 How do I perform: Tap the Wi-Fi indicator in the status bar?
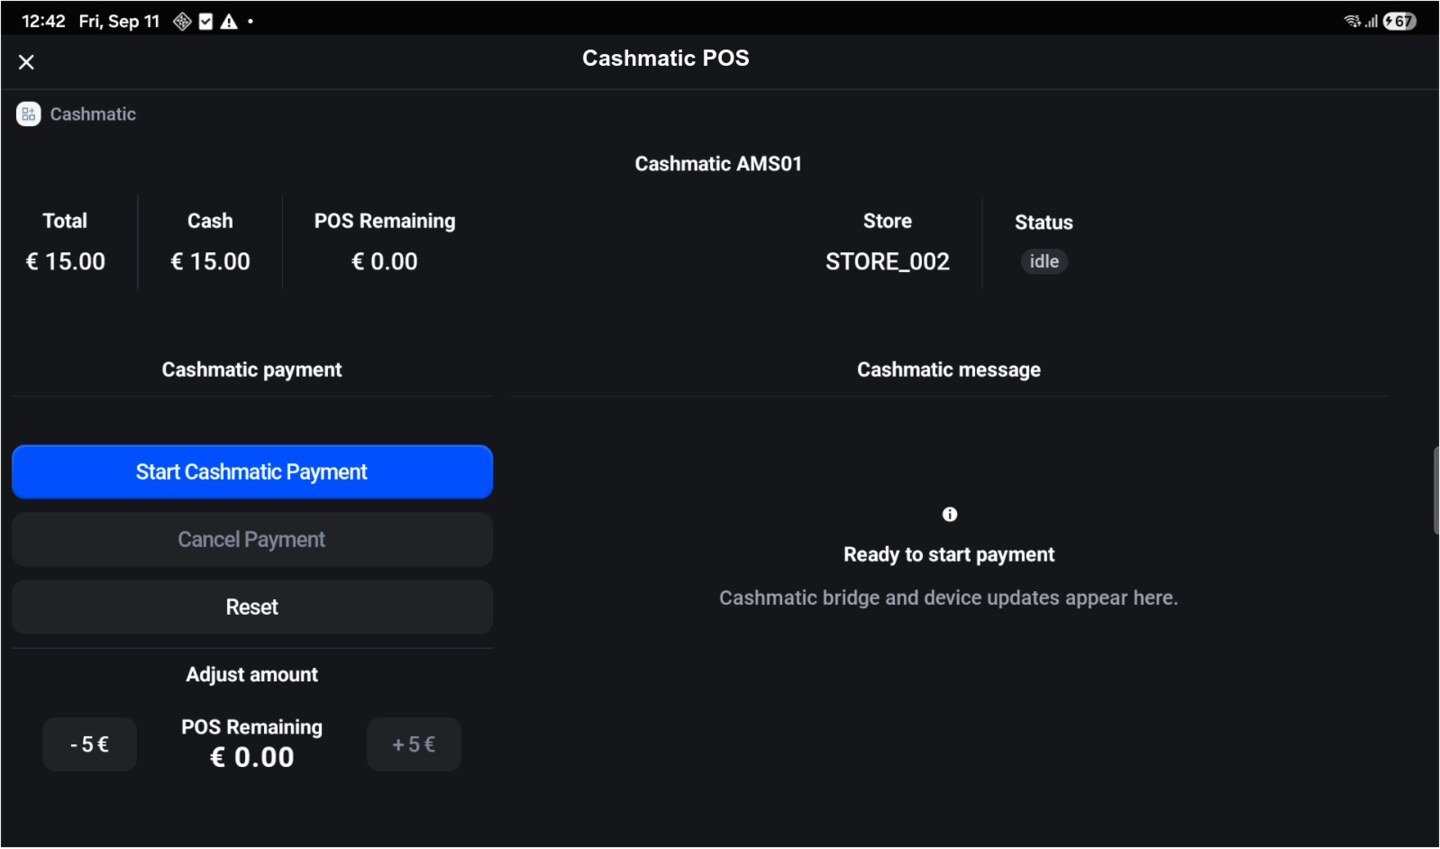click(1352, 21)
